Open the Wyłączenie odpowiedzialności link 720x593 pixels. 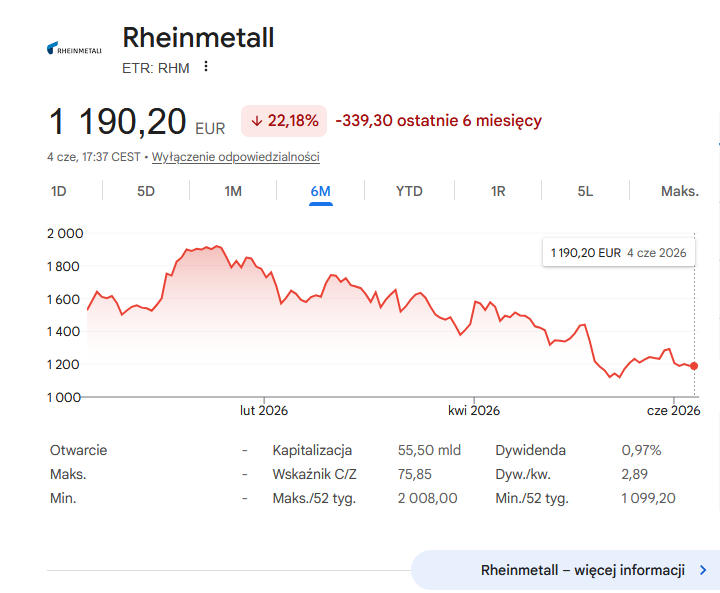click(x=236, y=157)
